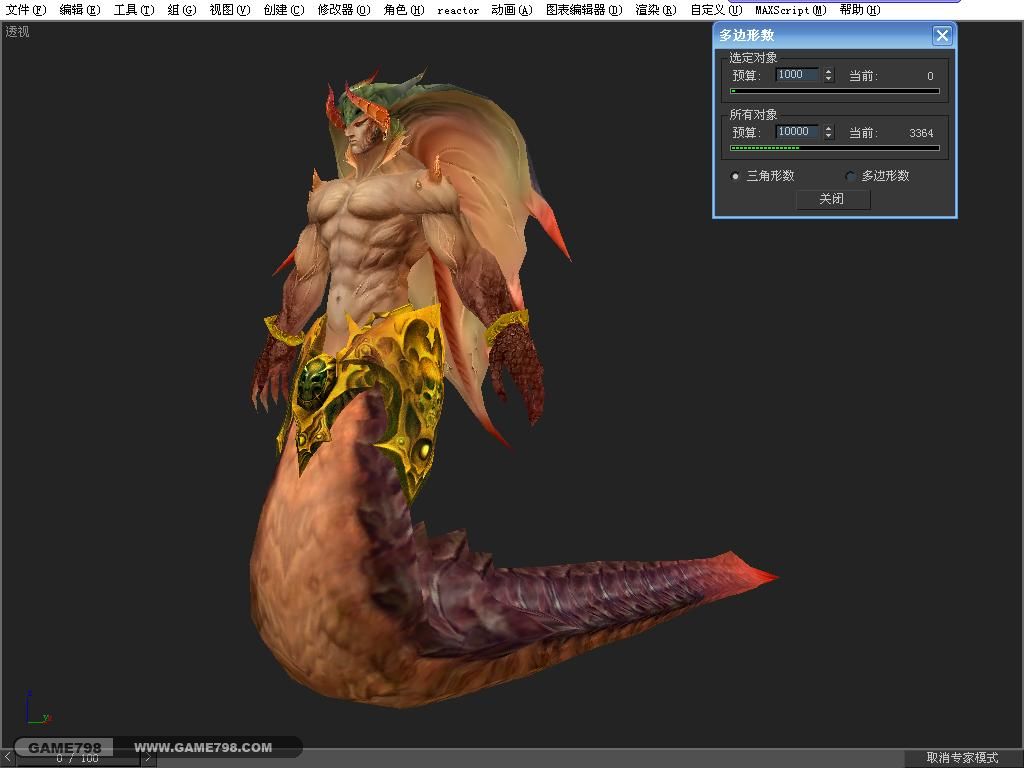
Task: Click the 透视 viewport label
Action: (18, 31)
